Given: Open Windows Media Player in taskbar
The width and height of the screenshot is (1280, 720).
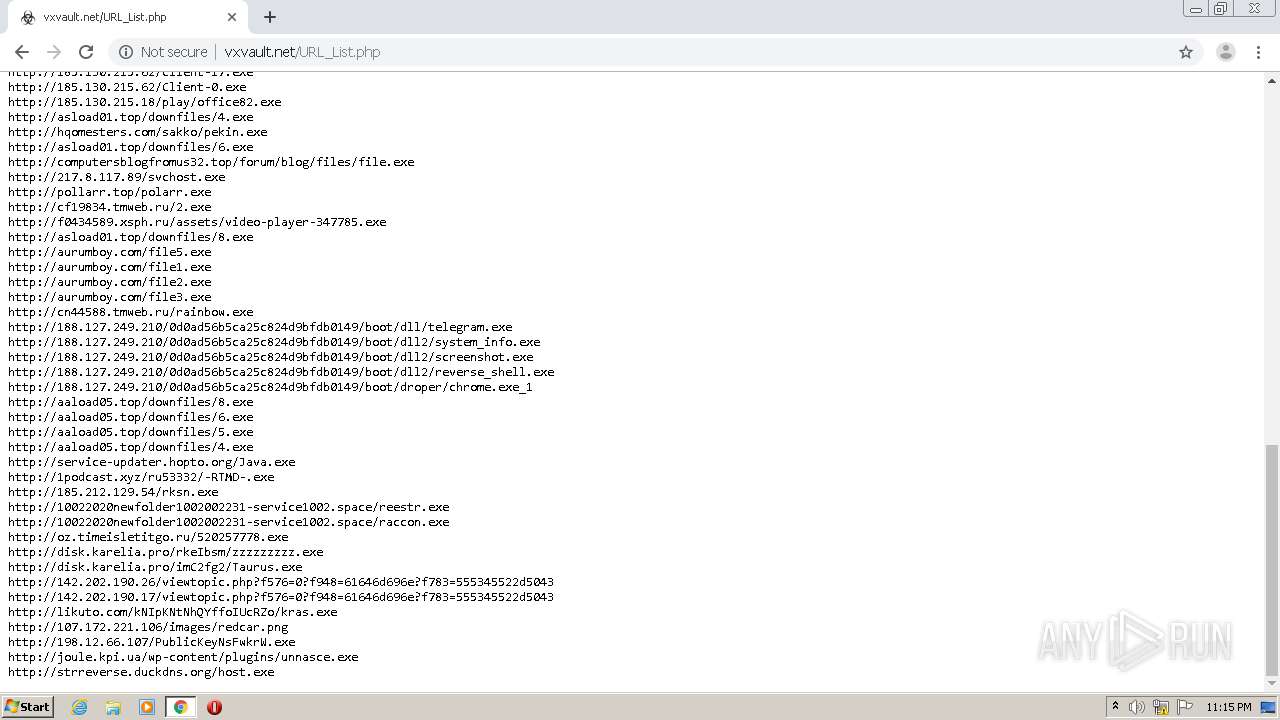Looking at the screenshot, I should 147,707.
